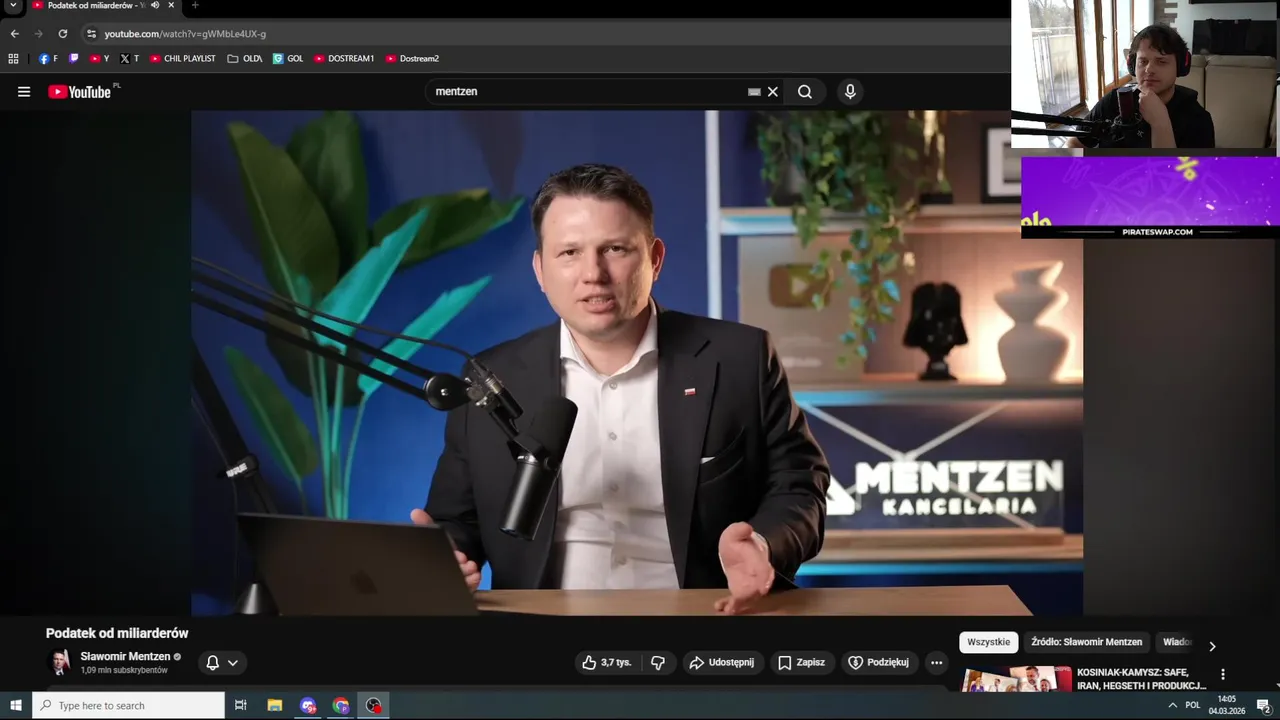Viewport: 1280px width, 720px height.
Task: Open the Sławomir Mentzen channel name link
Action: 125,657
